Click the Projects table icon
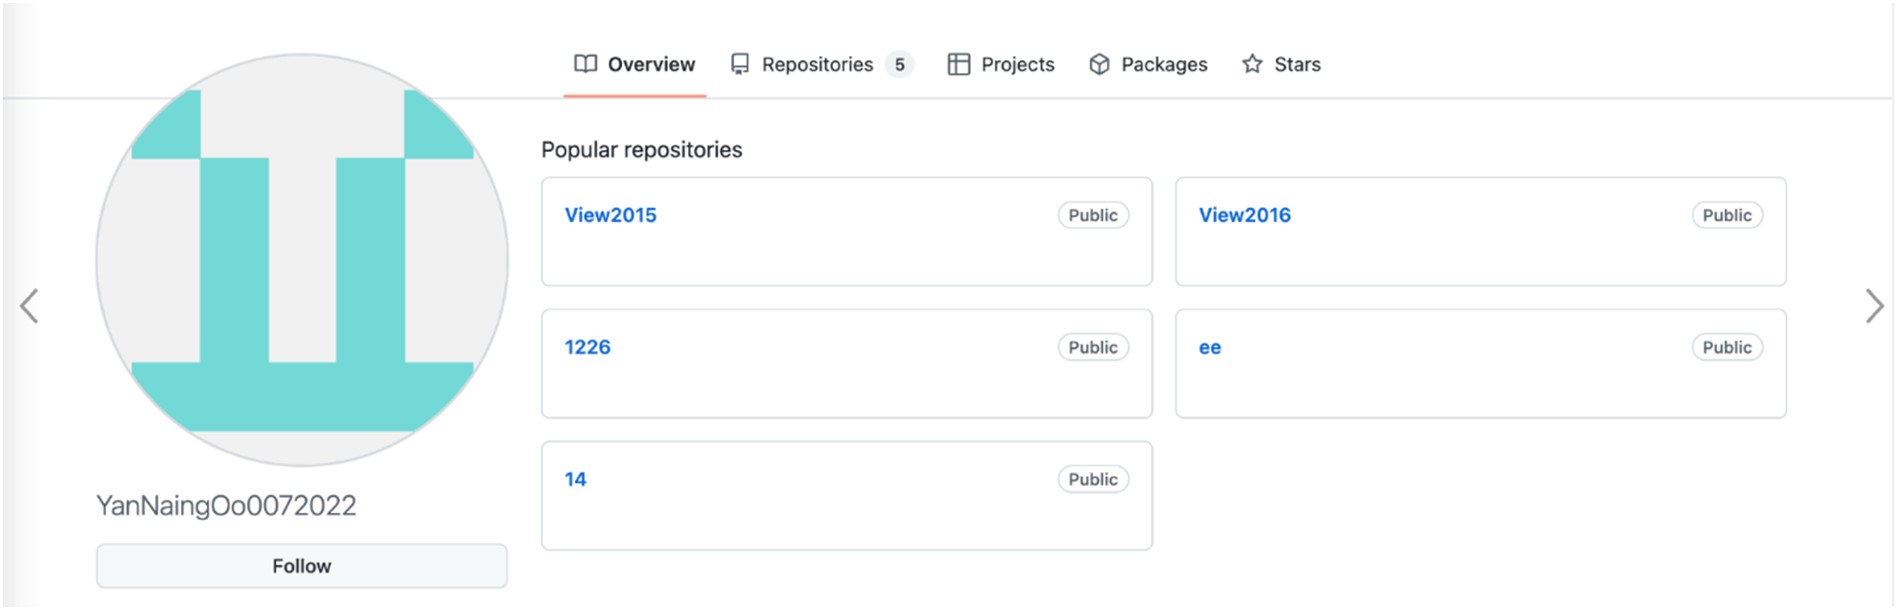This screenshot has height=610, width=1898. coord(958,64)
